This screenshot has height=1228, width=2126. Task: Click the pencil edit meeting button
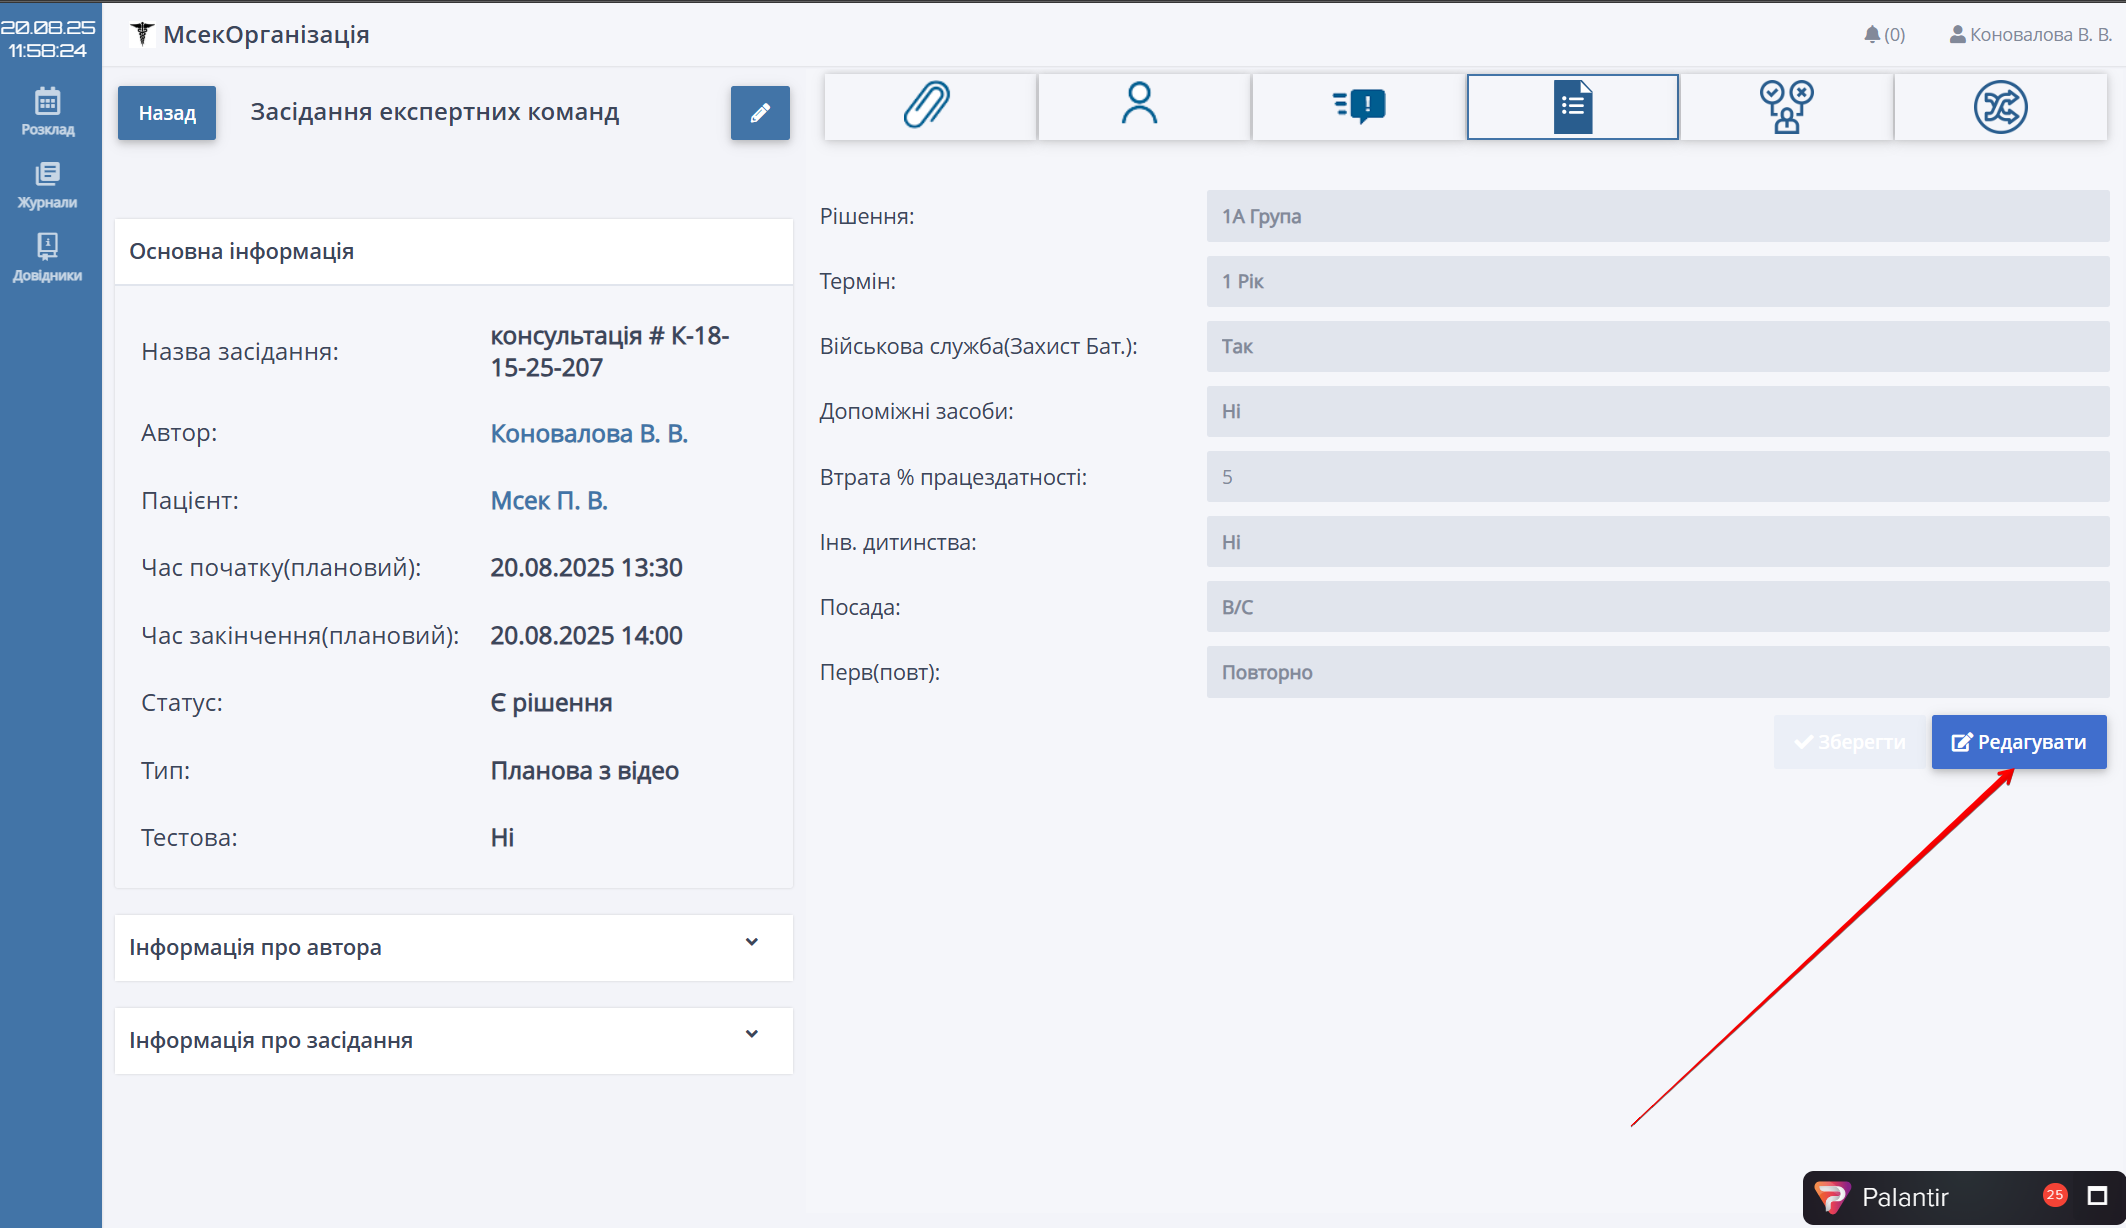760,113
